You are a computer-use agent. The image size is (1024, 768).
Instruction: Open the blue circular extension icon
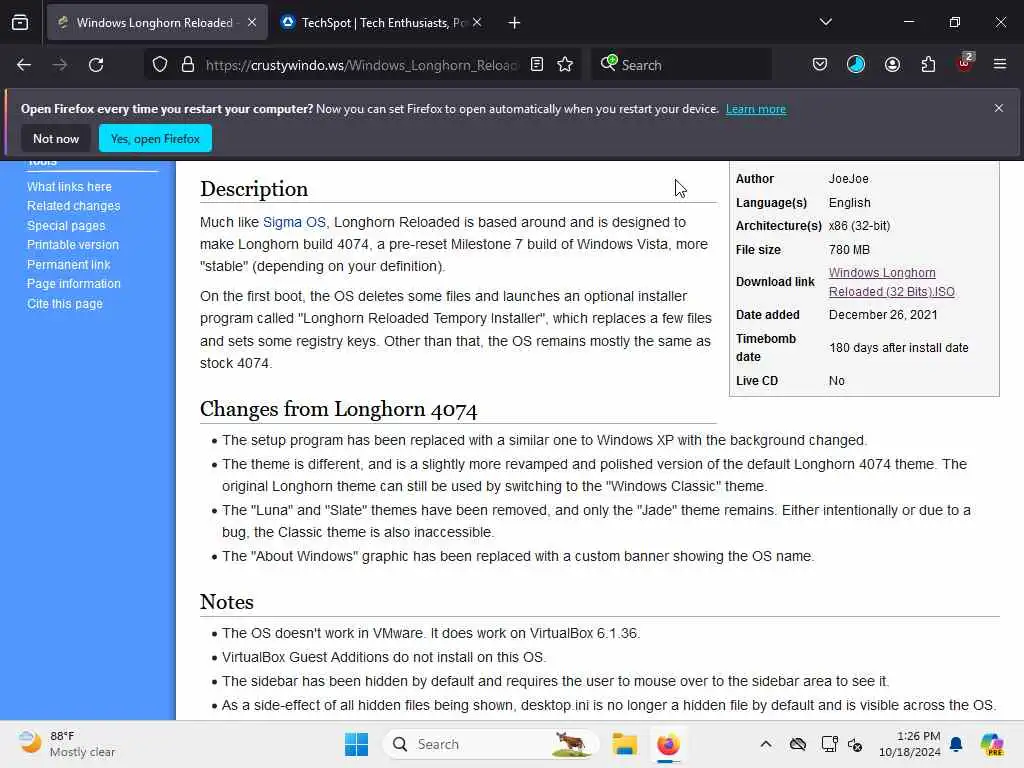coord(856,65)
